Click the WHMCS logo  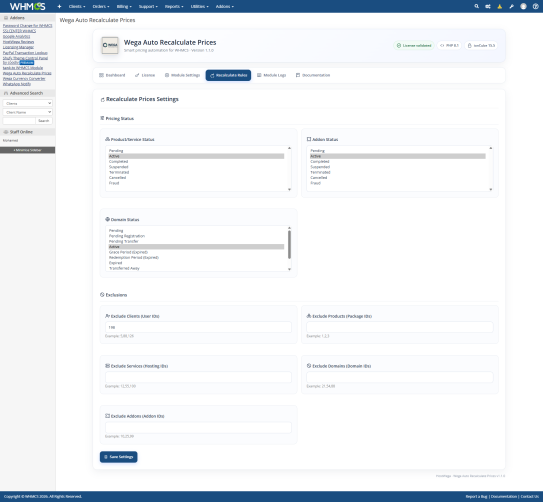point(27,6)
